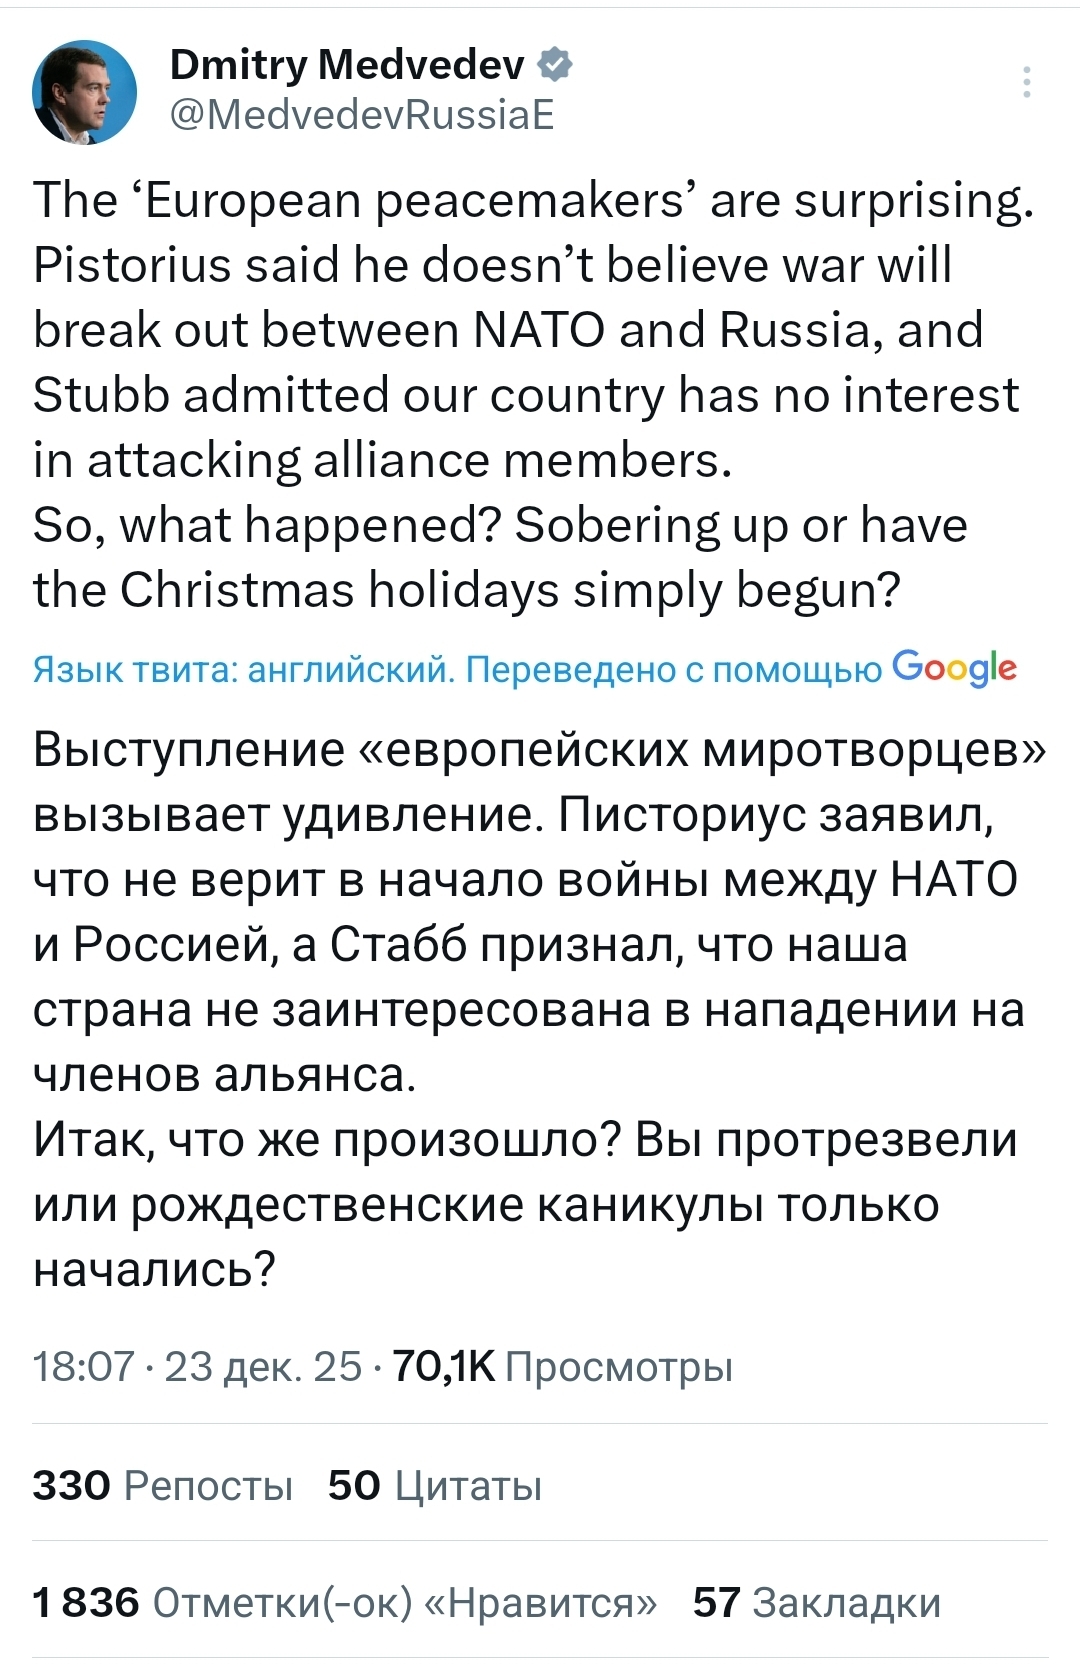Click the '23 дек. 25' date
Screen dimensions: 1080x1666
pos(263,1366)
